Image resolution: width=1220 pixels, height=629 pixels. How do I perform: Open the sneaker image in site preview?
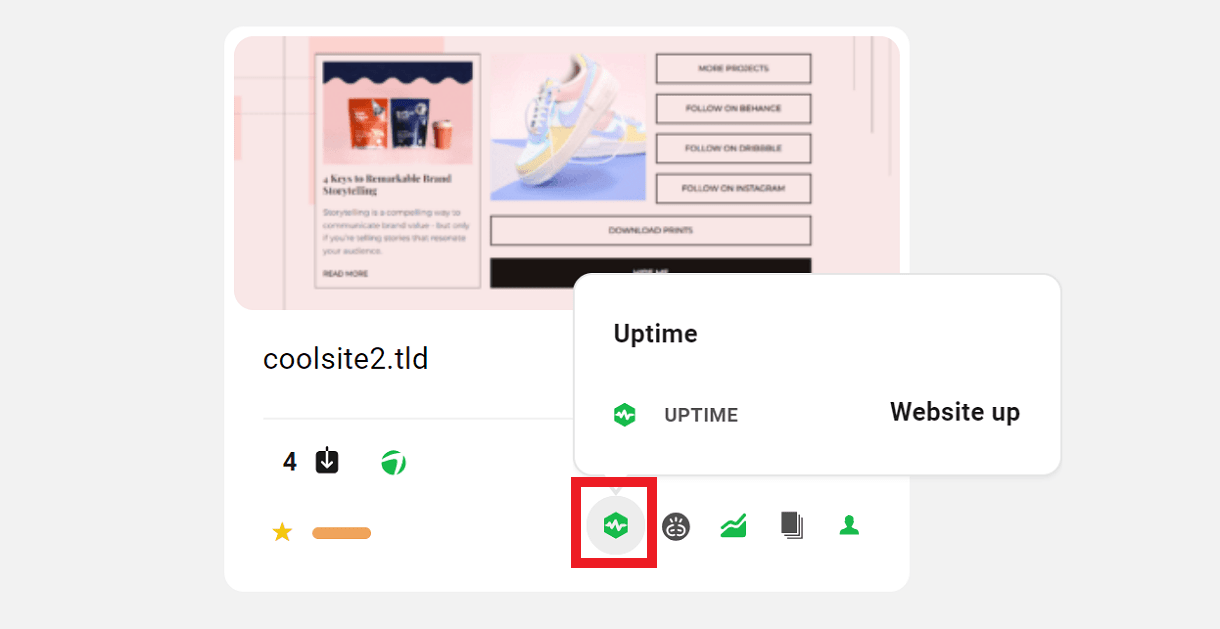click(568, 127)
